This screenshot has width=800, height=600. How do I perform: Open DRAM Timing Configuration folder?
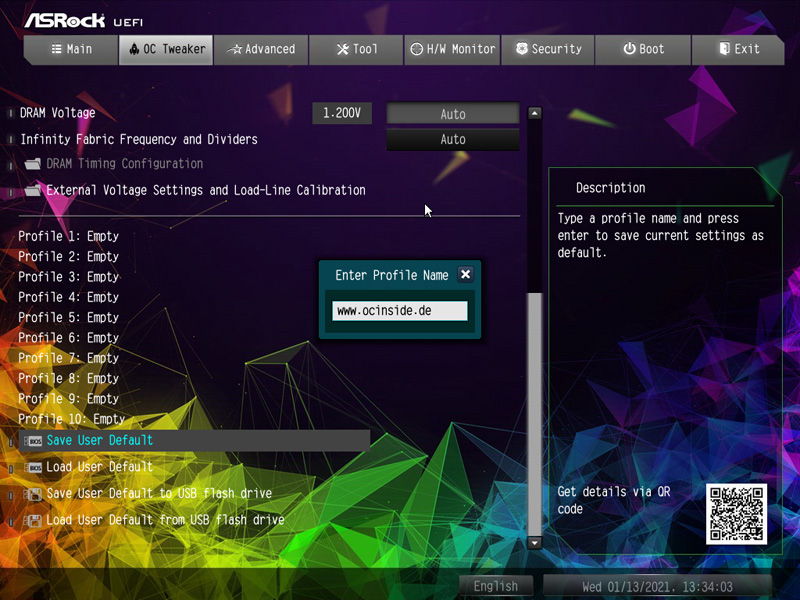click(x=124, y=164)
